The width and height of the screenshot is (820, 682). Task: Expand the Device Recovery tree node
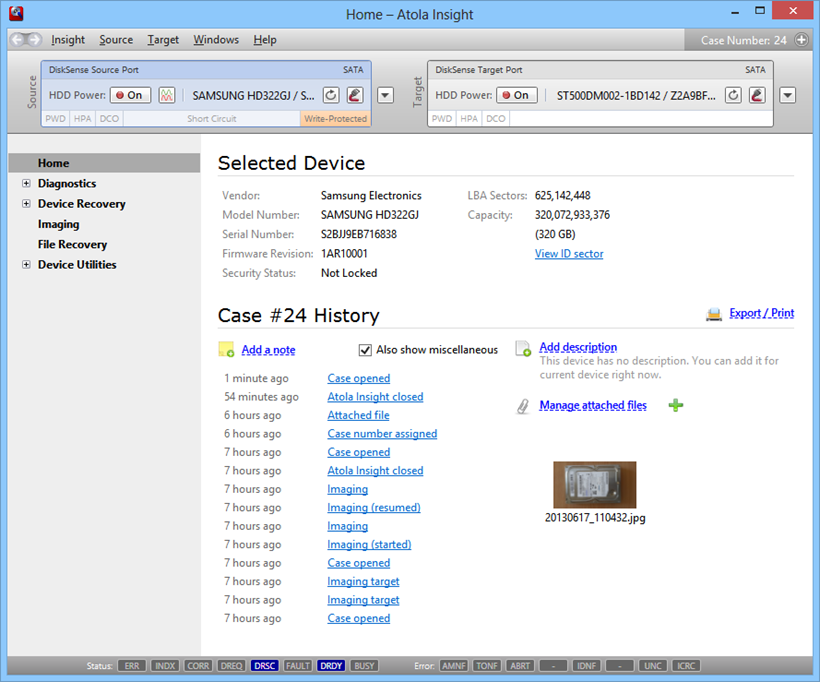coord(26,204)
